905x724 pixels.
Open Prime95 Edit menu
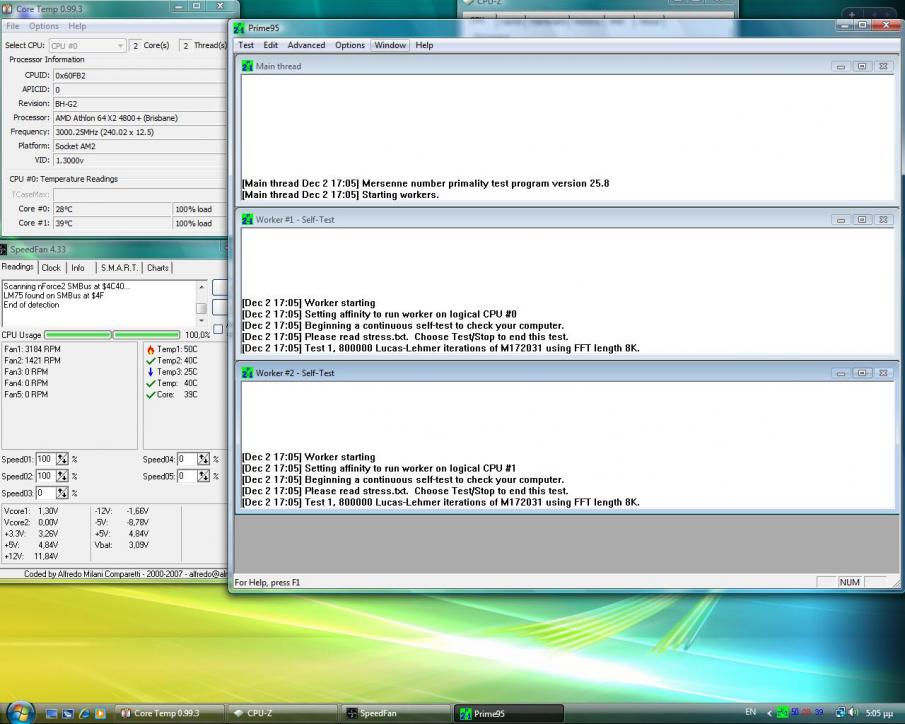(271, 45)
